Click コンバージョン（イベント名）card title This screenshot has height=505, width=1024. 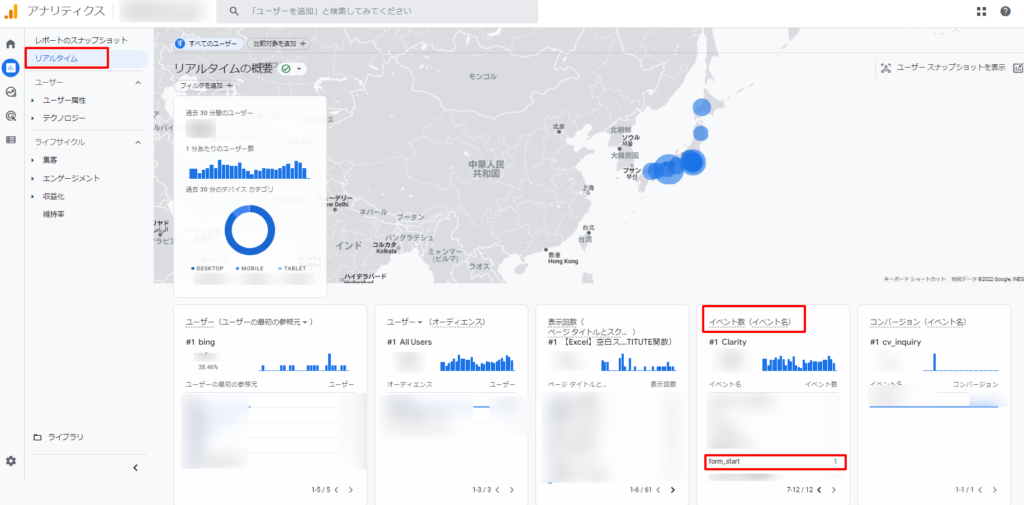tap(918, 322)
